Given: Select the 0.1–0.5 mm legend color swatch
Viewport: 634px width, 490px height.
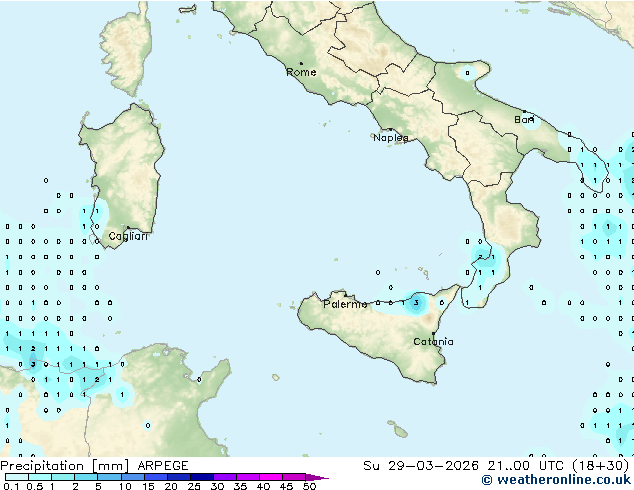Looking at the screenshot, I should (17, 477).
